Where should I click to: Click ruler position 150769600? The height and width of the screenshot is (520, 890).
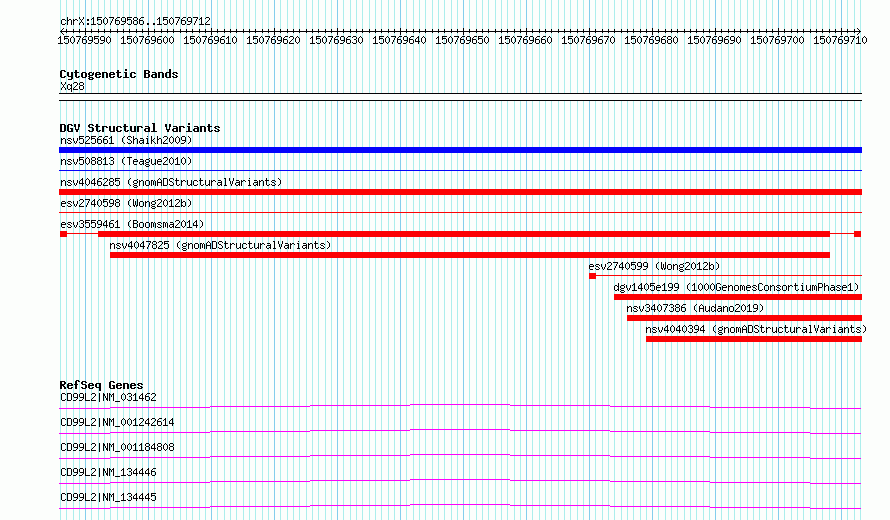pos(148,40)
